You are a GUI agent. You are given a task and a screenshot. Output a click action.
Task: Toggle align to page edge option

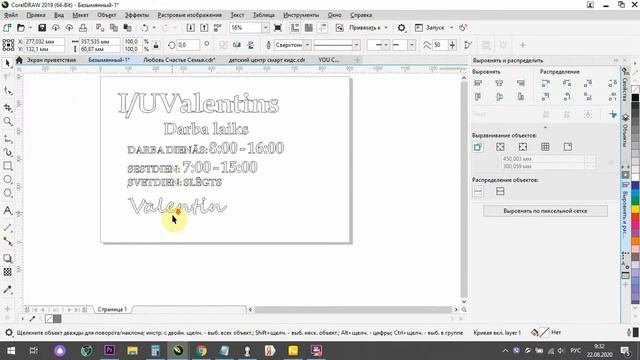pos(500,147)
